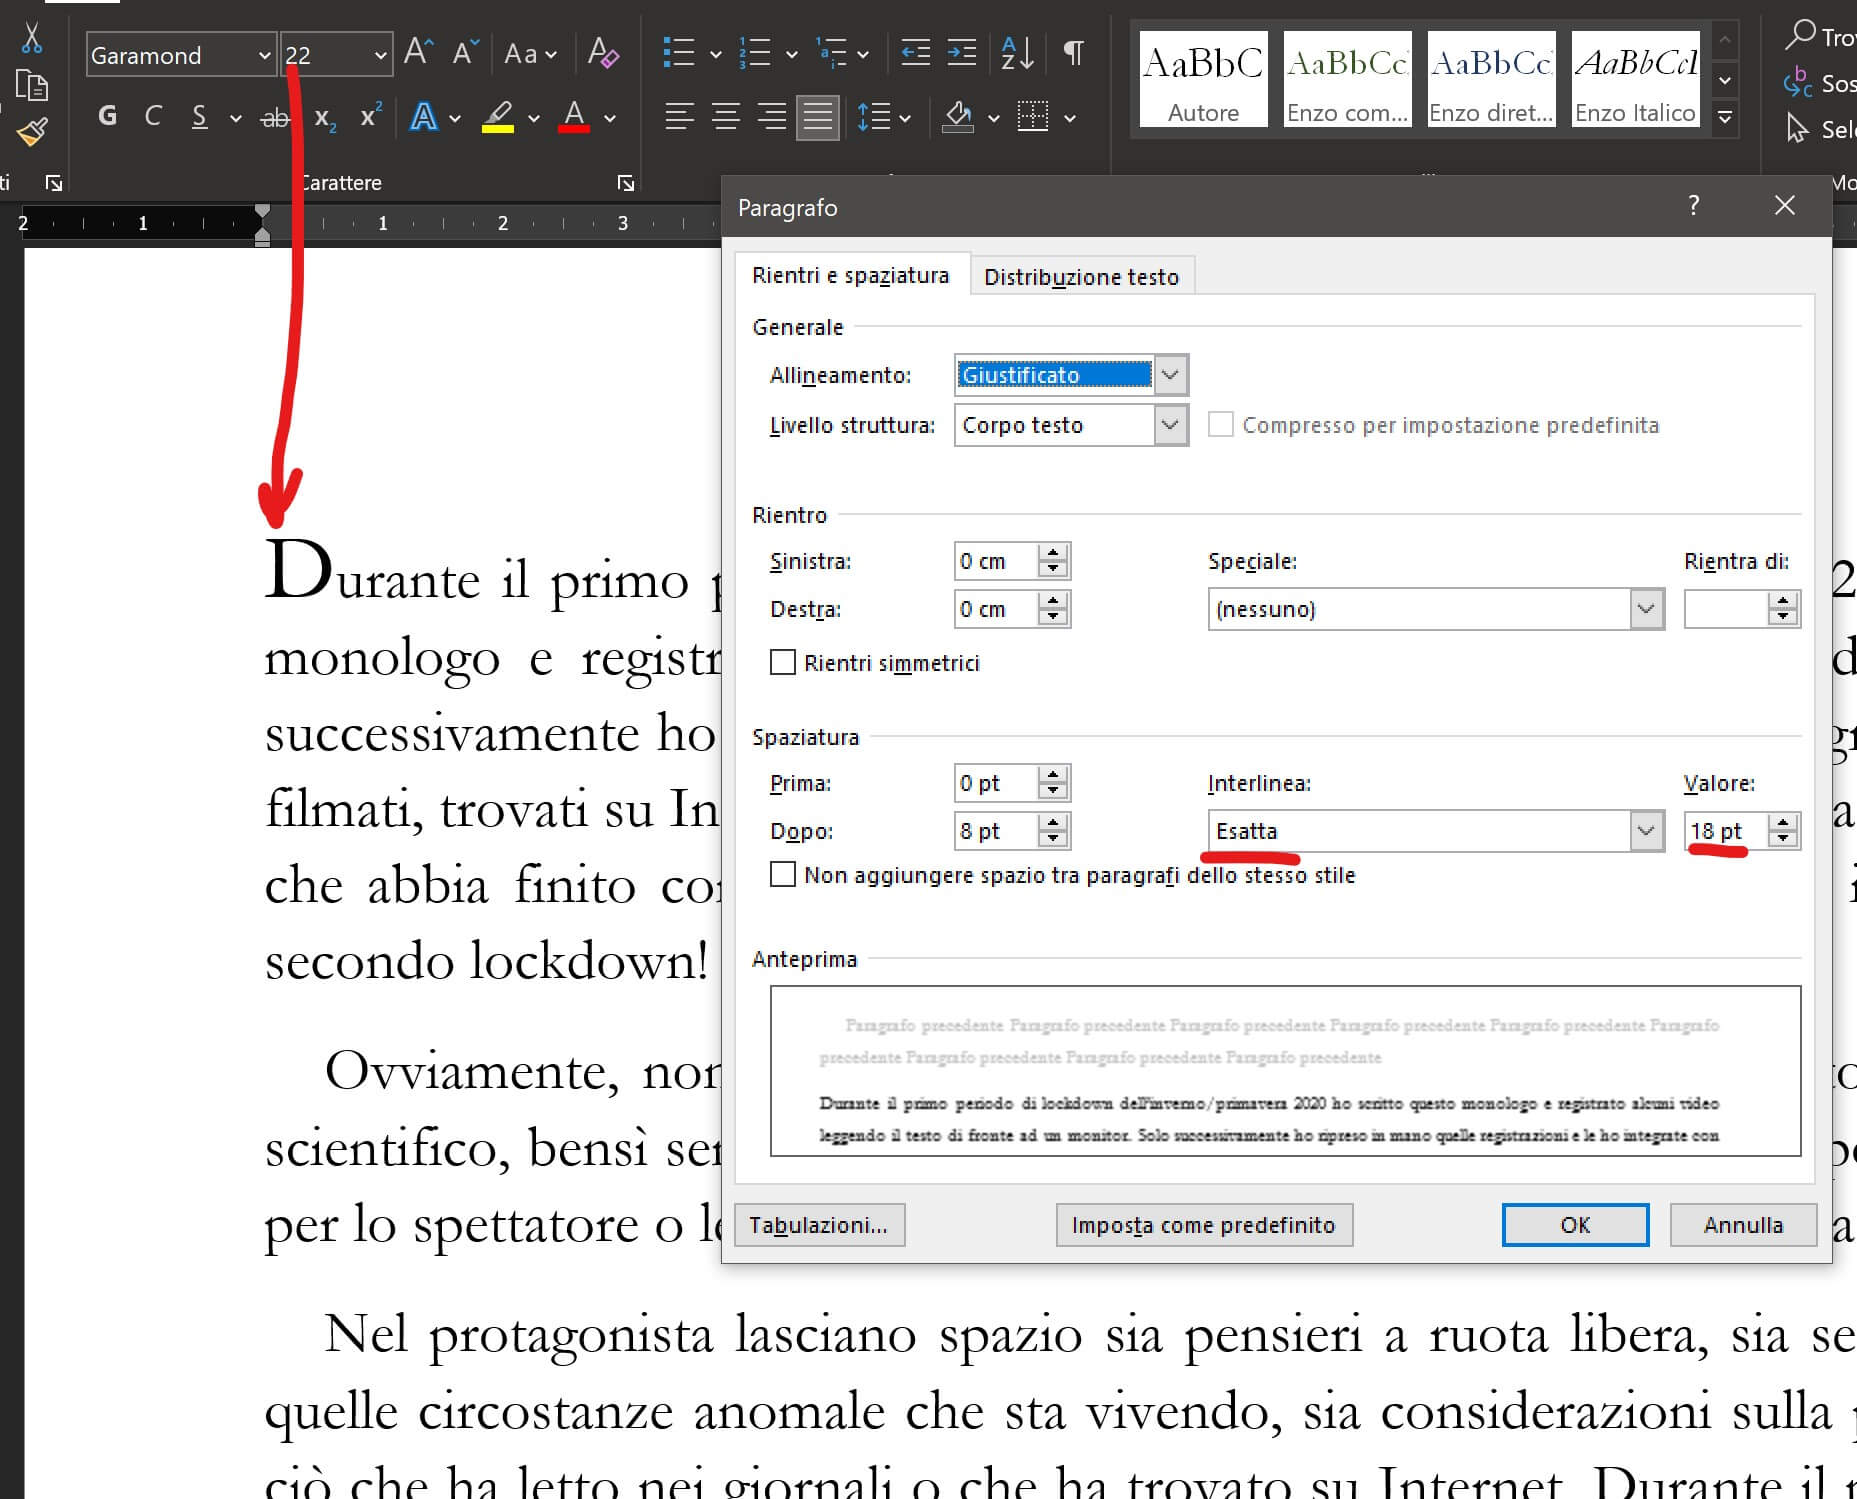
Task: Click the bold G formatting icon
Action: coord(107,117)
